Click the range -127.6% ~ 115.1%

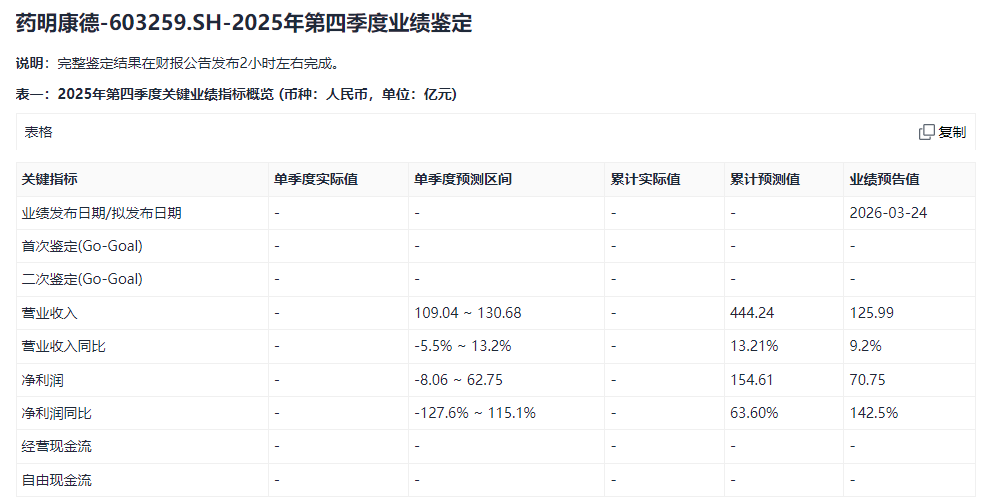[475, 413]
